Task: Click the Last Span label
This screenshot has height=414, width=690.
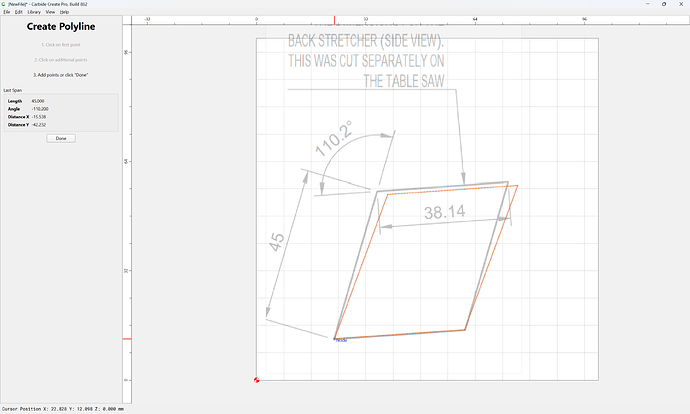Action: point(13,90)
